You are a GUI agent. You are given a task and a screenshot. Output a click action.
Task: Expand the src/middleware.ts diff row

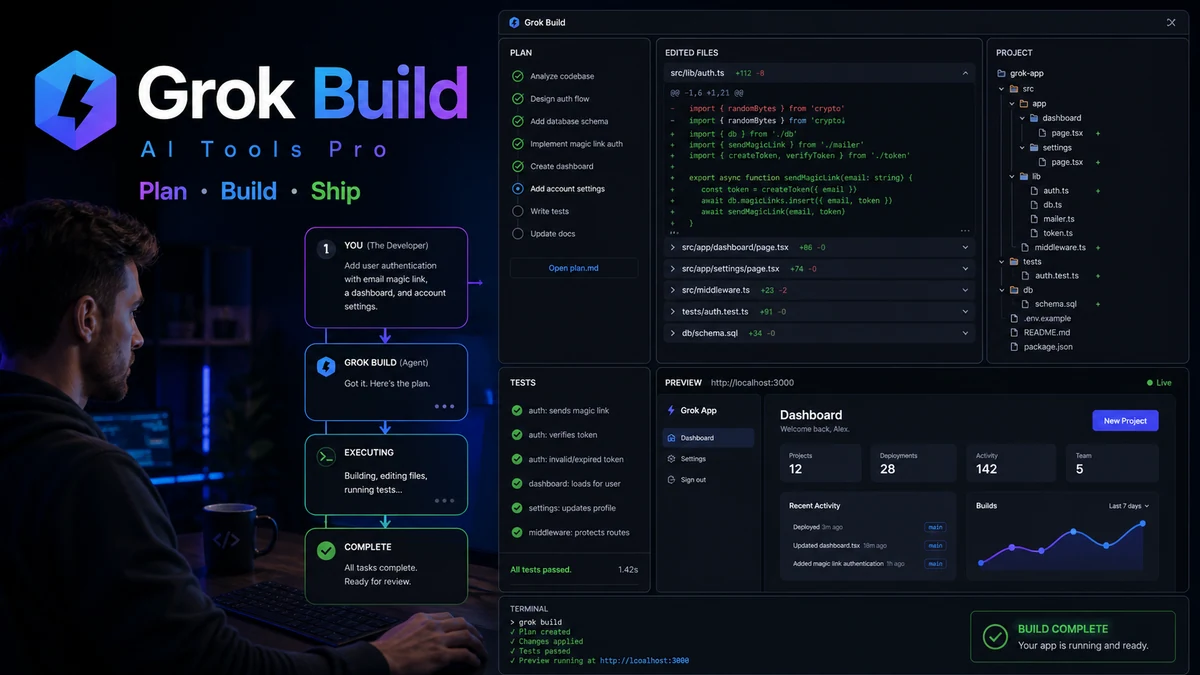pos(819,290)
